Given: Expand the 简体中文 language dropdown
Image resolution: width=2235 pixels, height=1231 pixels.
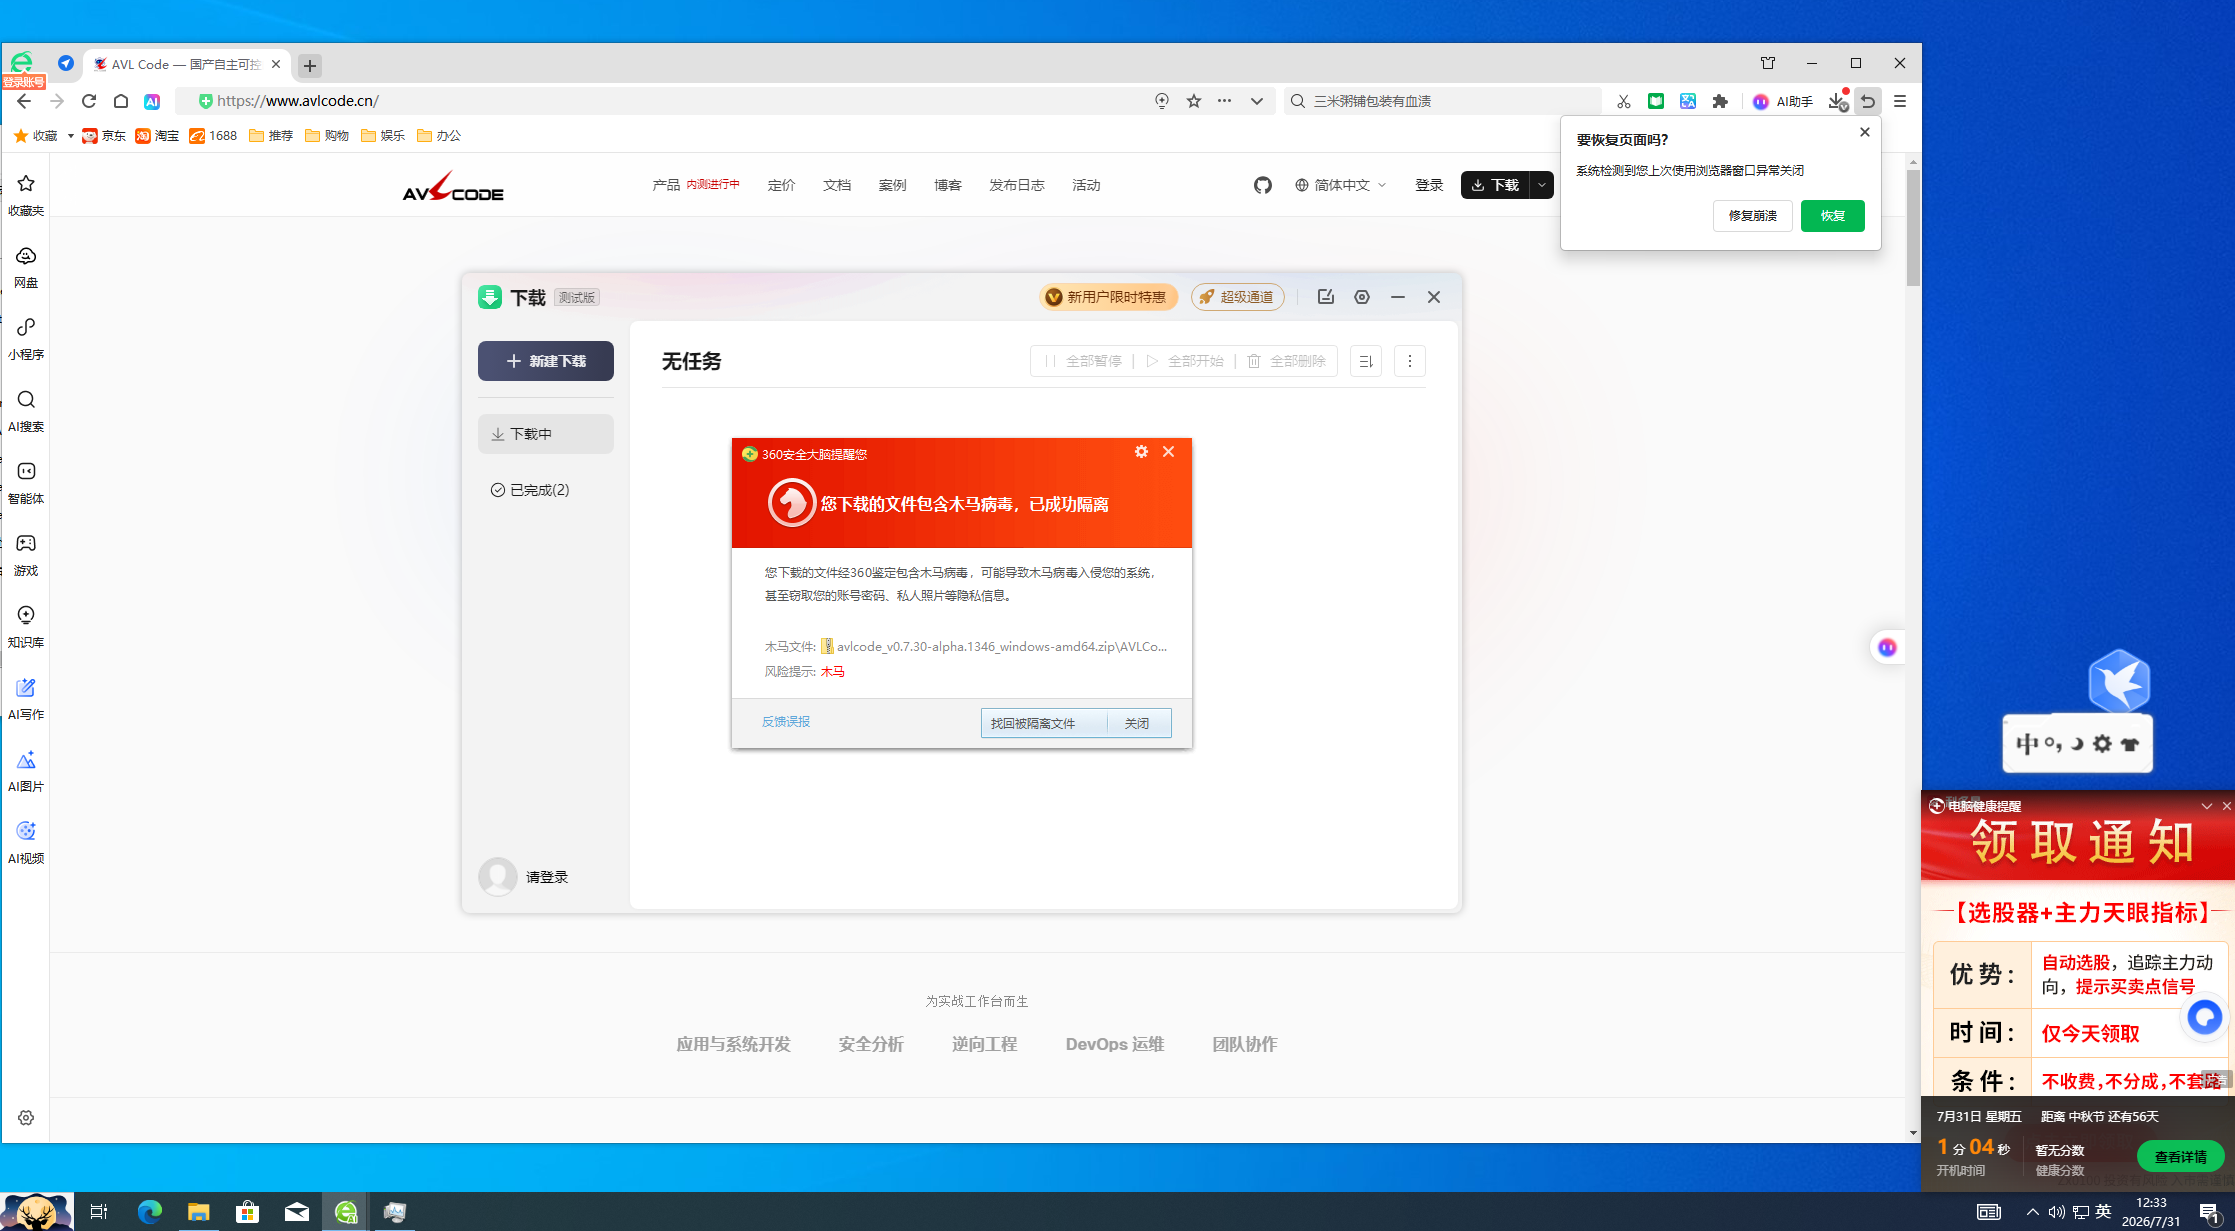Looking at the screenshot, I should click(1341, 185).
